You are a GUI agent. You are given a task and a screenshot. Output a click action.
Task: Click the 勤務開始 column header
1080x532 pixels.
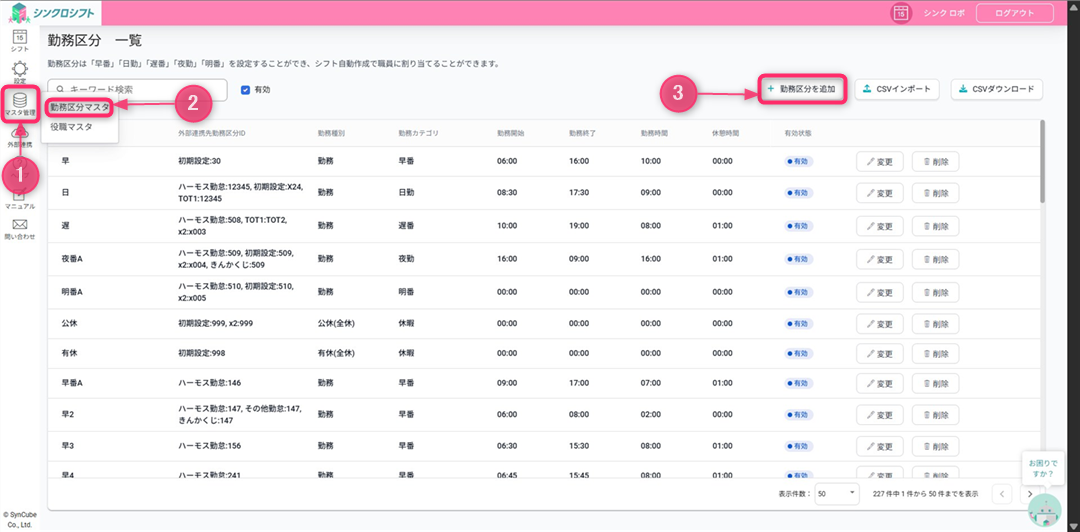point(511,132)
